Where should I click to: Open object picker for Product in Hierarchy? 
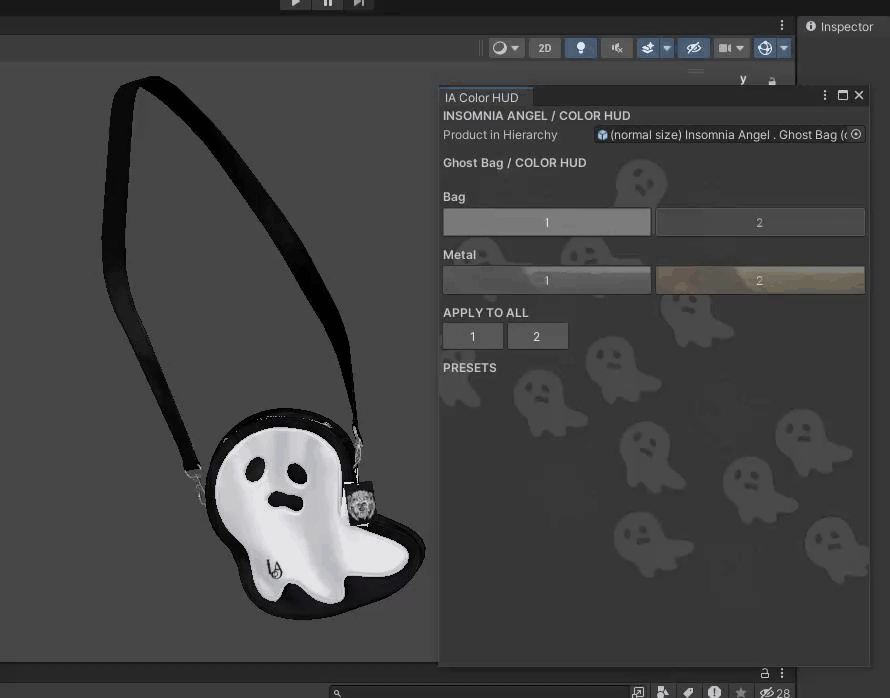coord(856,134)
